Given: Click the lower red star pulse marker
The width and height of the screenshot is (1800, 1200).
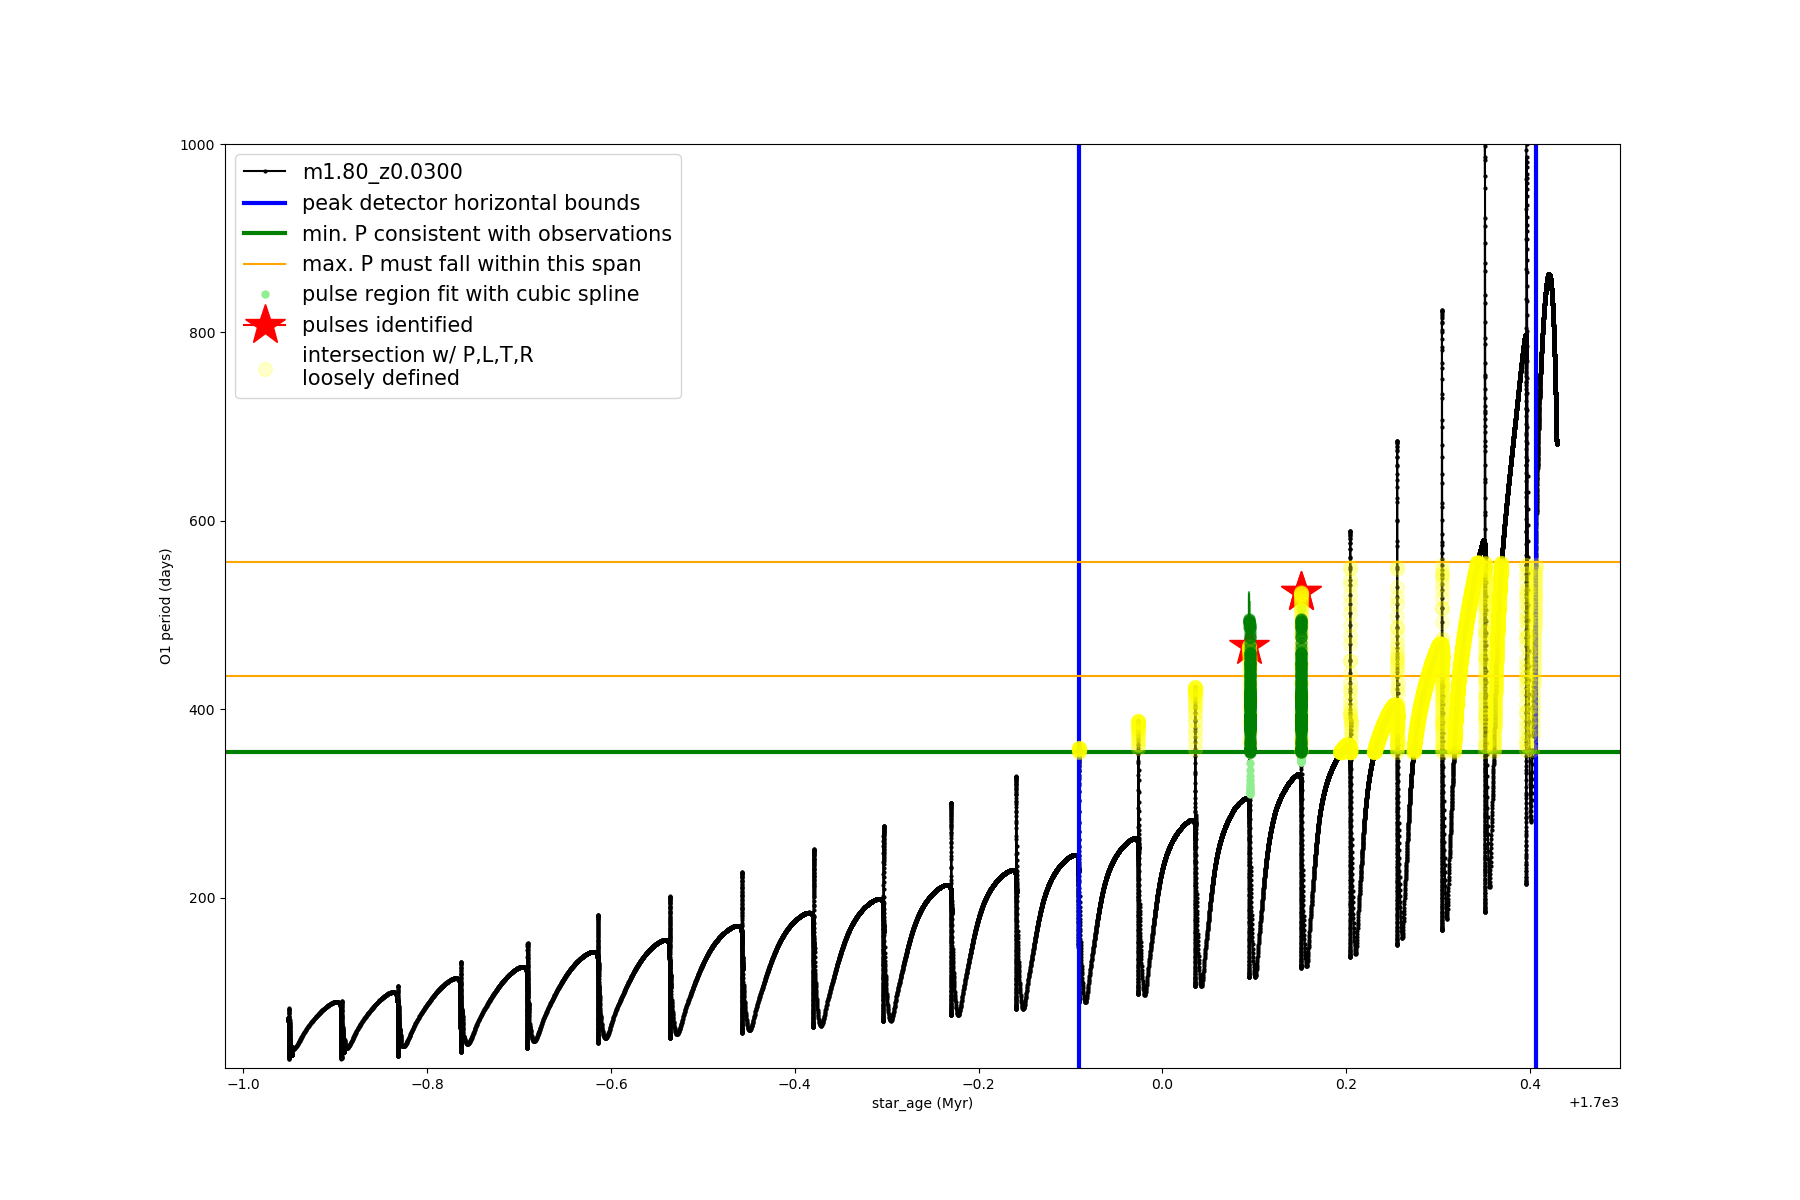Looking at the screenshot, I should pos(1249,645).
